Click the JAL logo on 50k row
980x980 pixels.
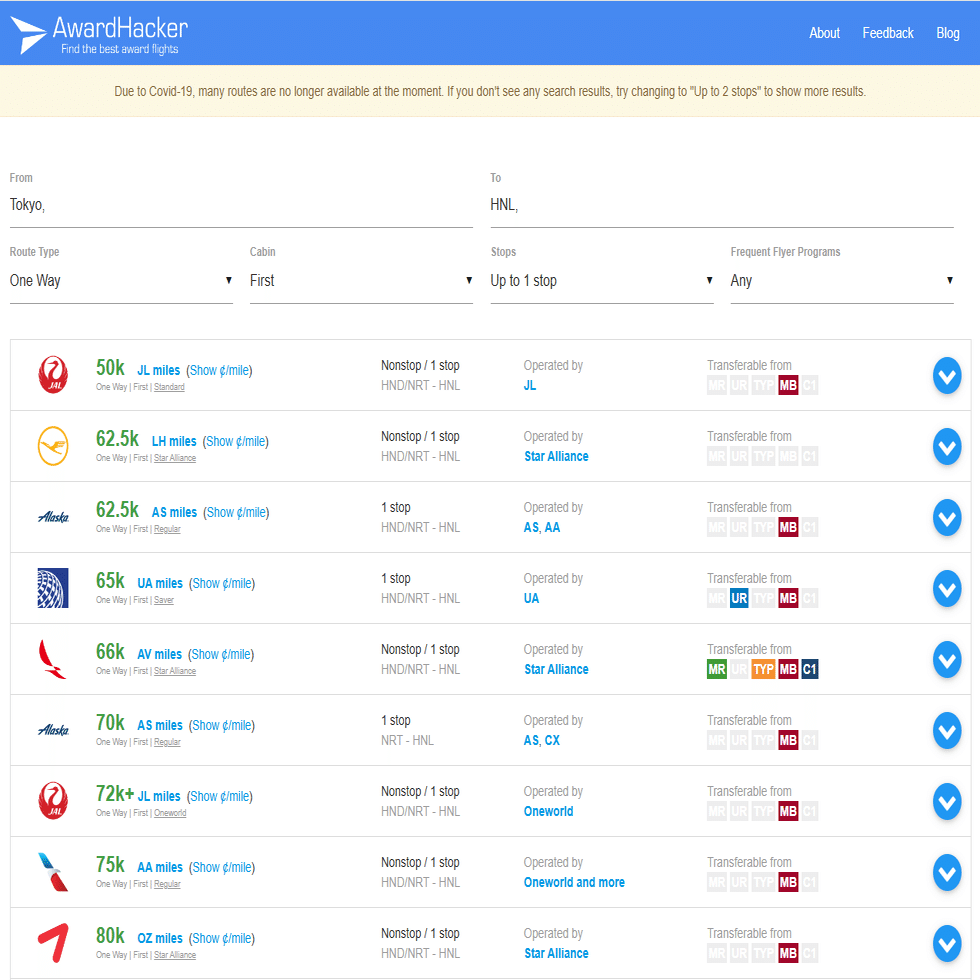[53, 375]
